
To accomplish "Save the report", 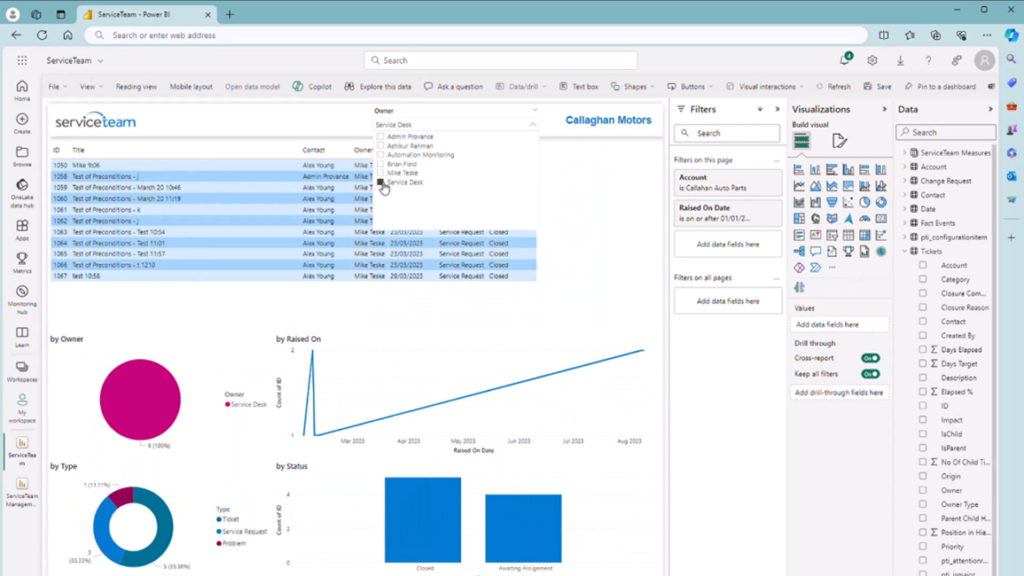I will (877, 86).
